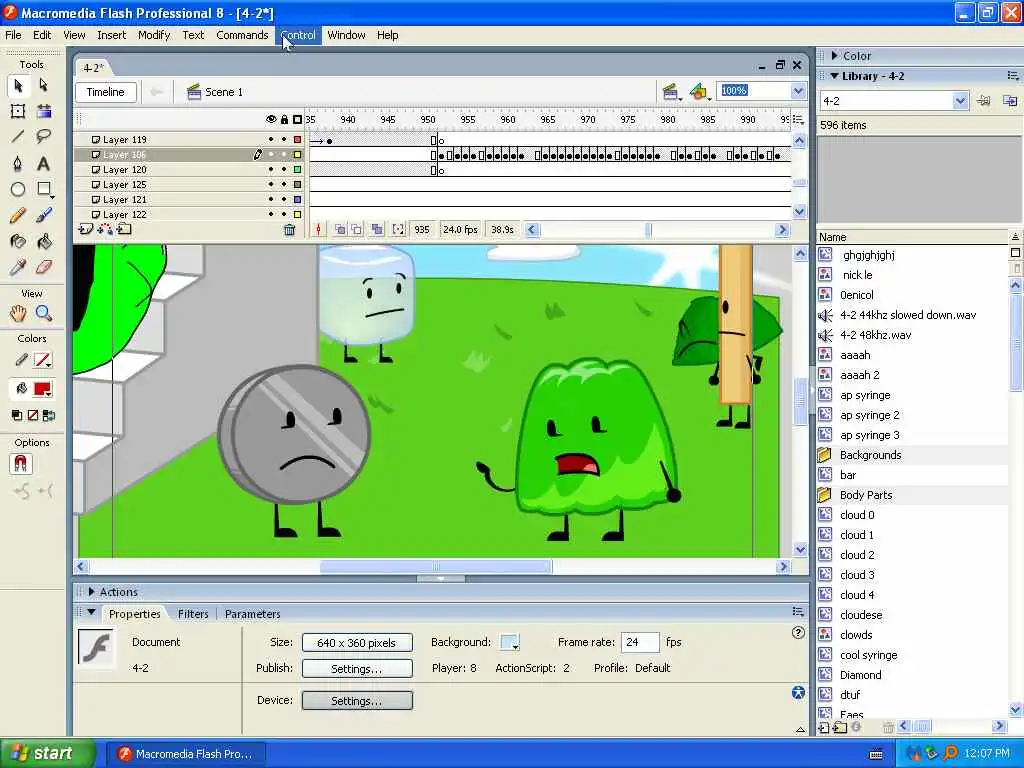
Task: Click the Device Settings button
Action: [x=357, y=701]
